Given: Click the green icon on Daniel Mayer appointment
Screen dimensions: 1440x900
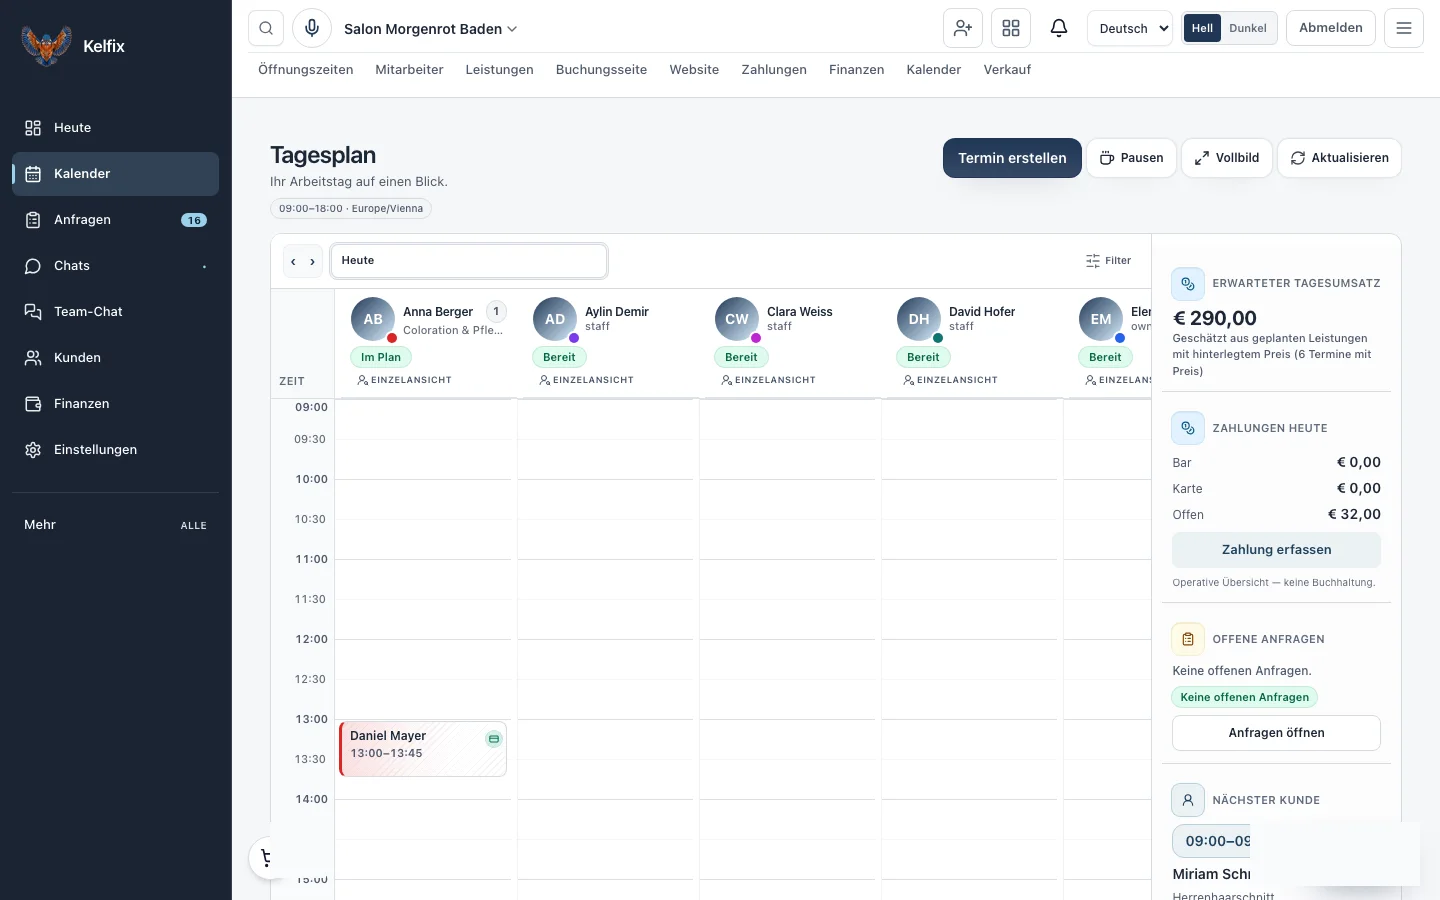Looking at the screenshot, I should coord(493,739).
